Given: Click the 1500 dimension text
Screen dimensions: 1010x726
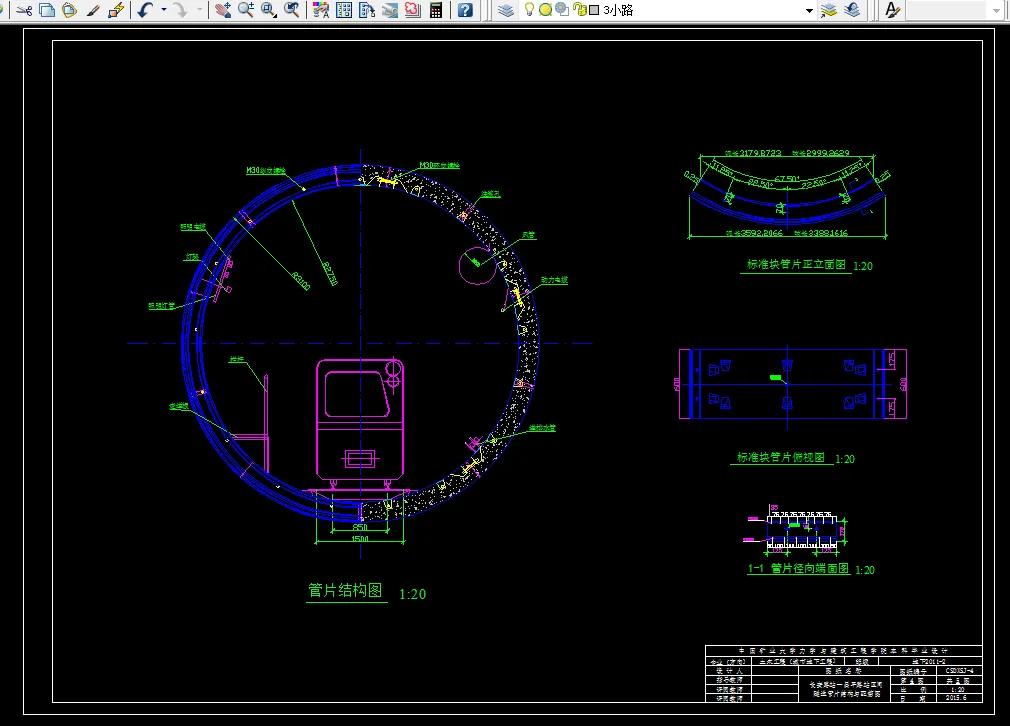Looking at the screenshot, I should 360,539.
